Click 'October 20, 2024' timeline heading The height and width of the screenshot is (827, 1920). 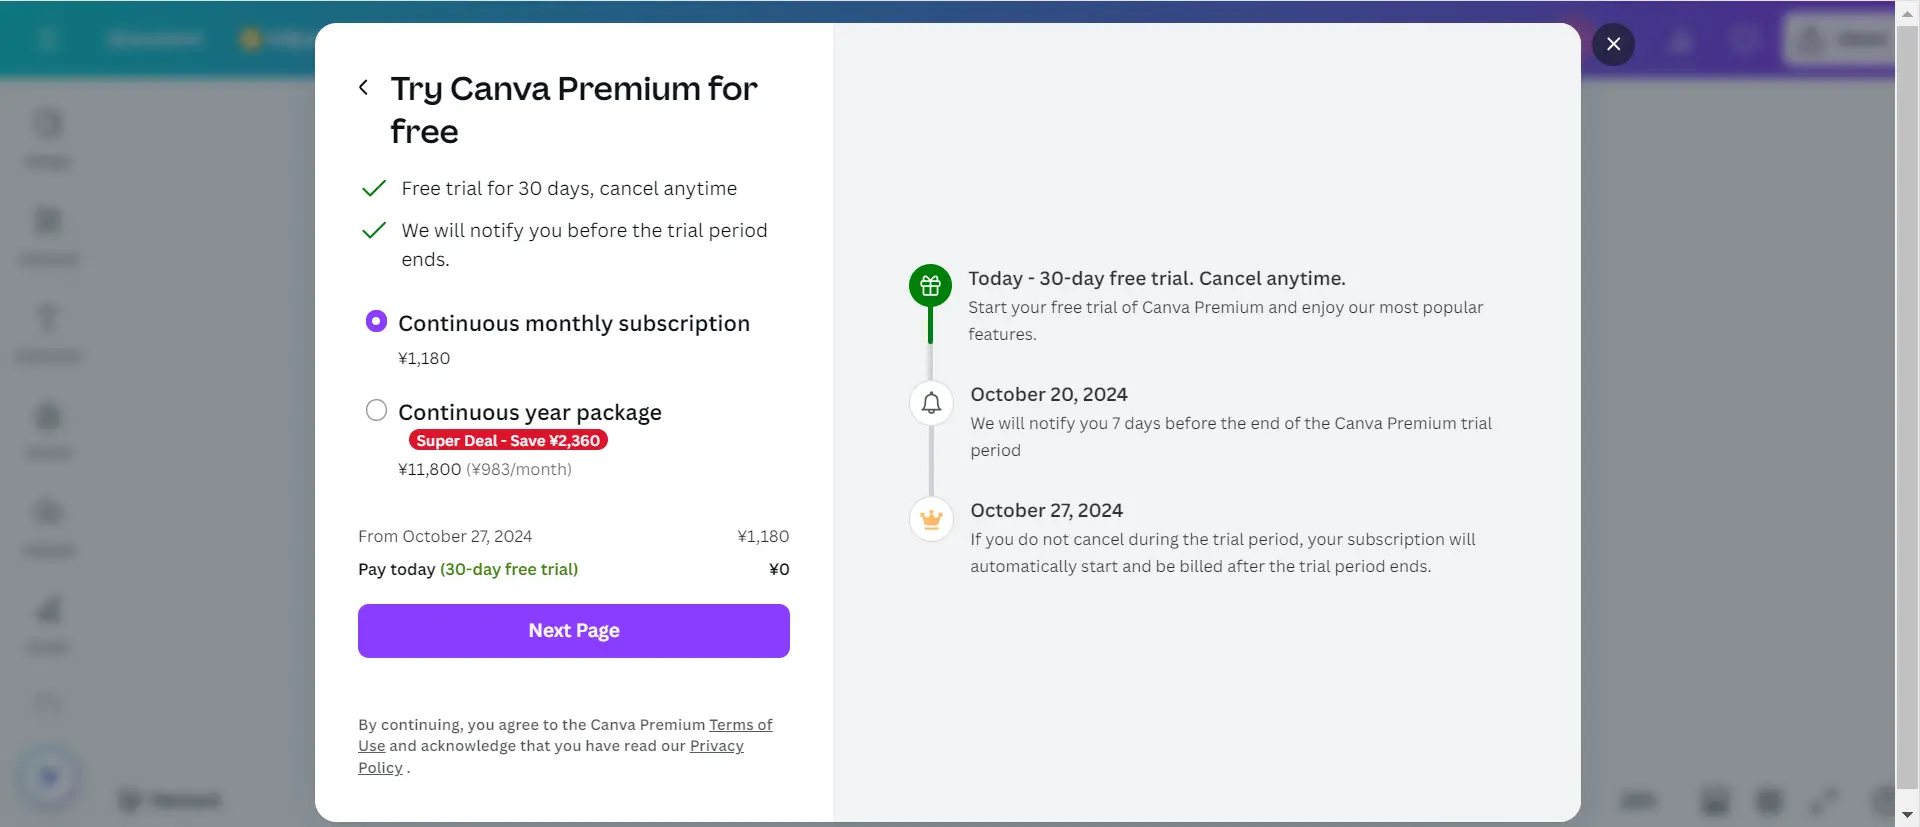click(x=1049, y=394)
